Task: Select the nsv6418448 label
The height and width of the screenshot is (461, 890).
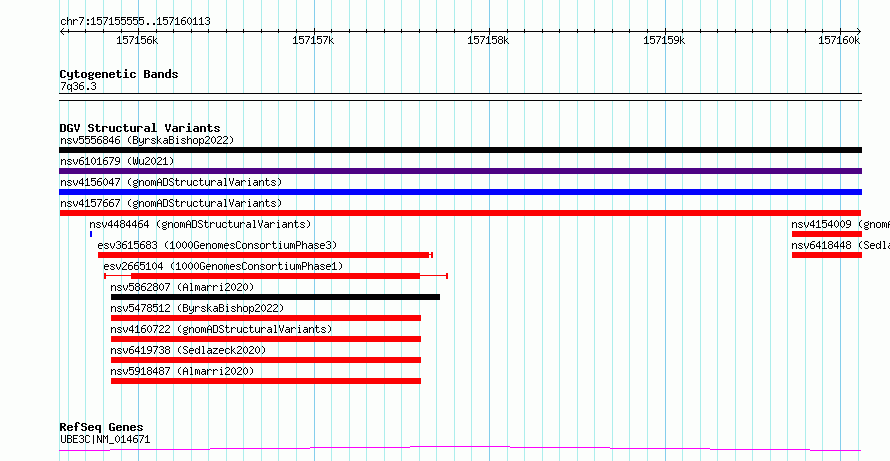Action: point(841,245)
